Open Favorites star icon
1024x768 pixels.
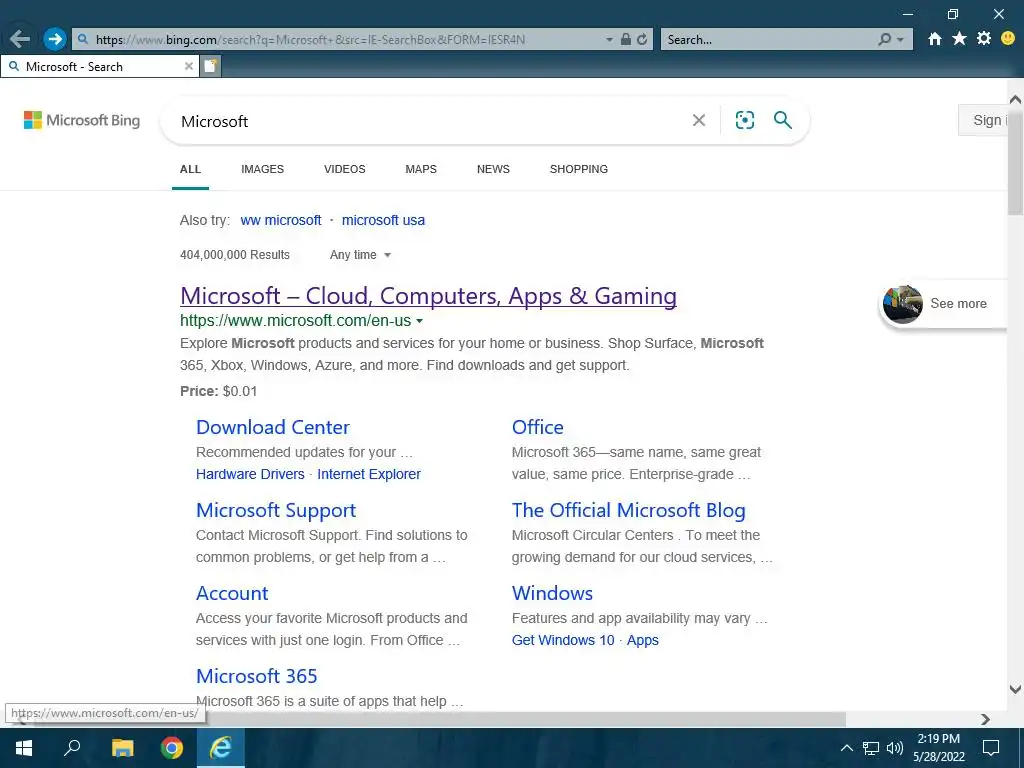pos(959,39)
